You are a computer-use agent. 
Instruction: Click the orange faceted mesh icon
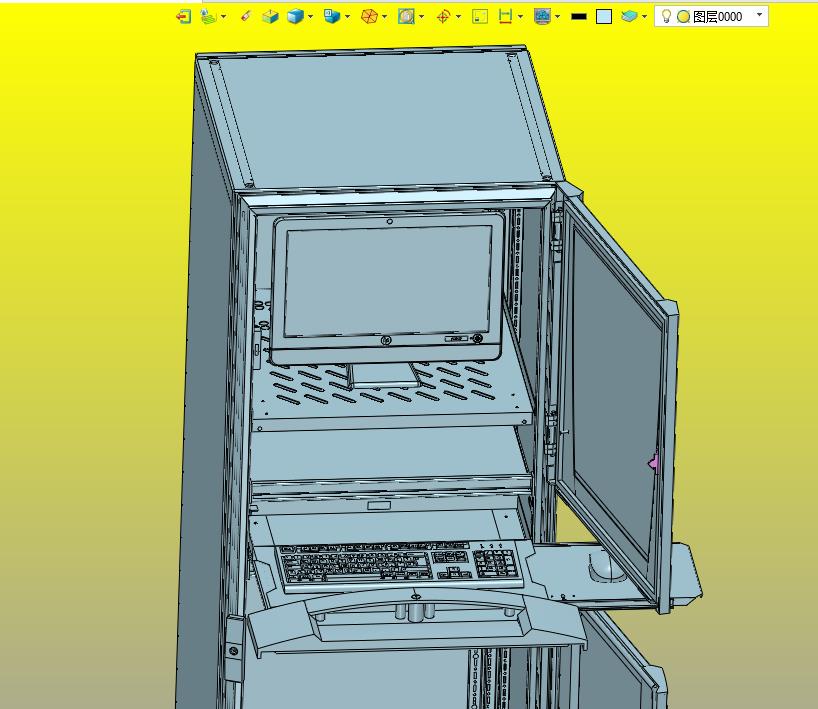369,17
